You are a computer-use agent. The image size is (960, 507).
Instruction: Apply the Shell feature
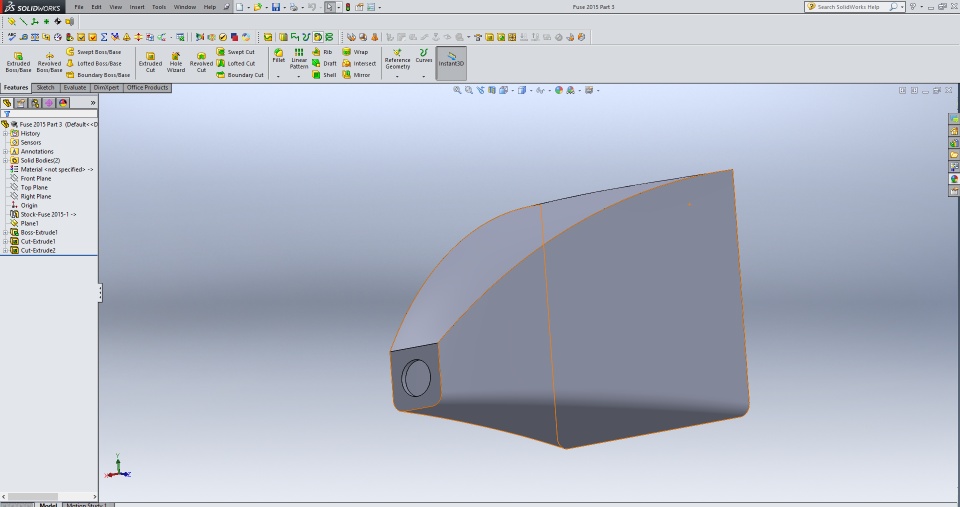(324, 75)
